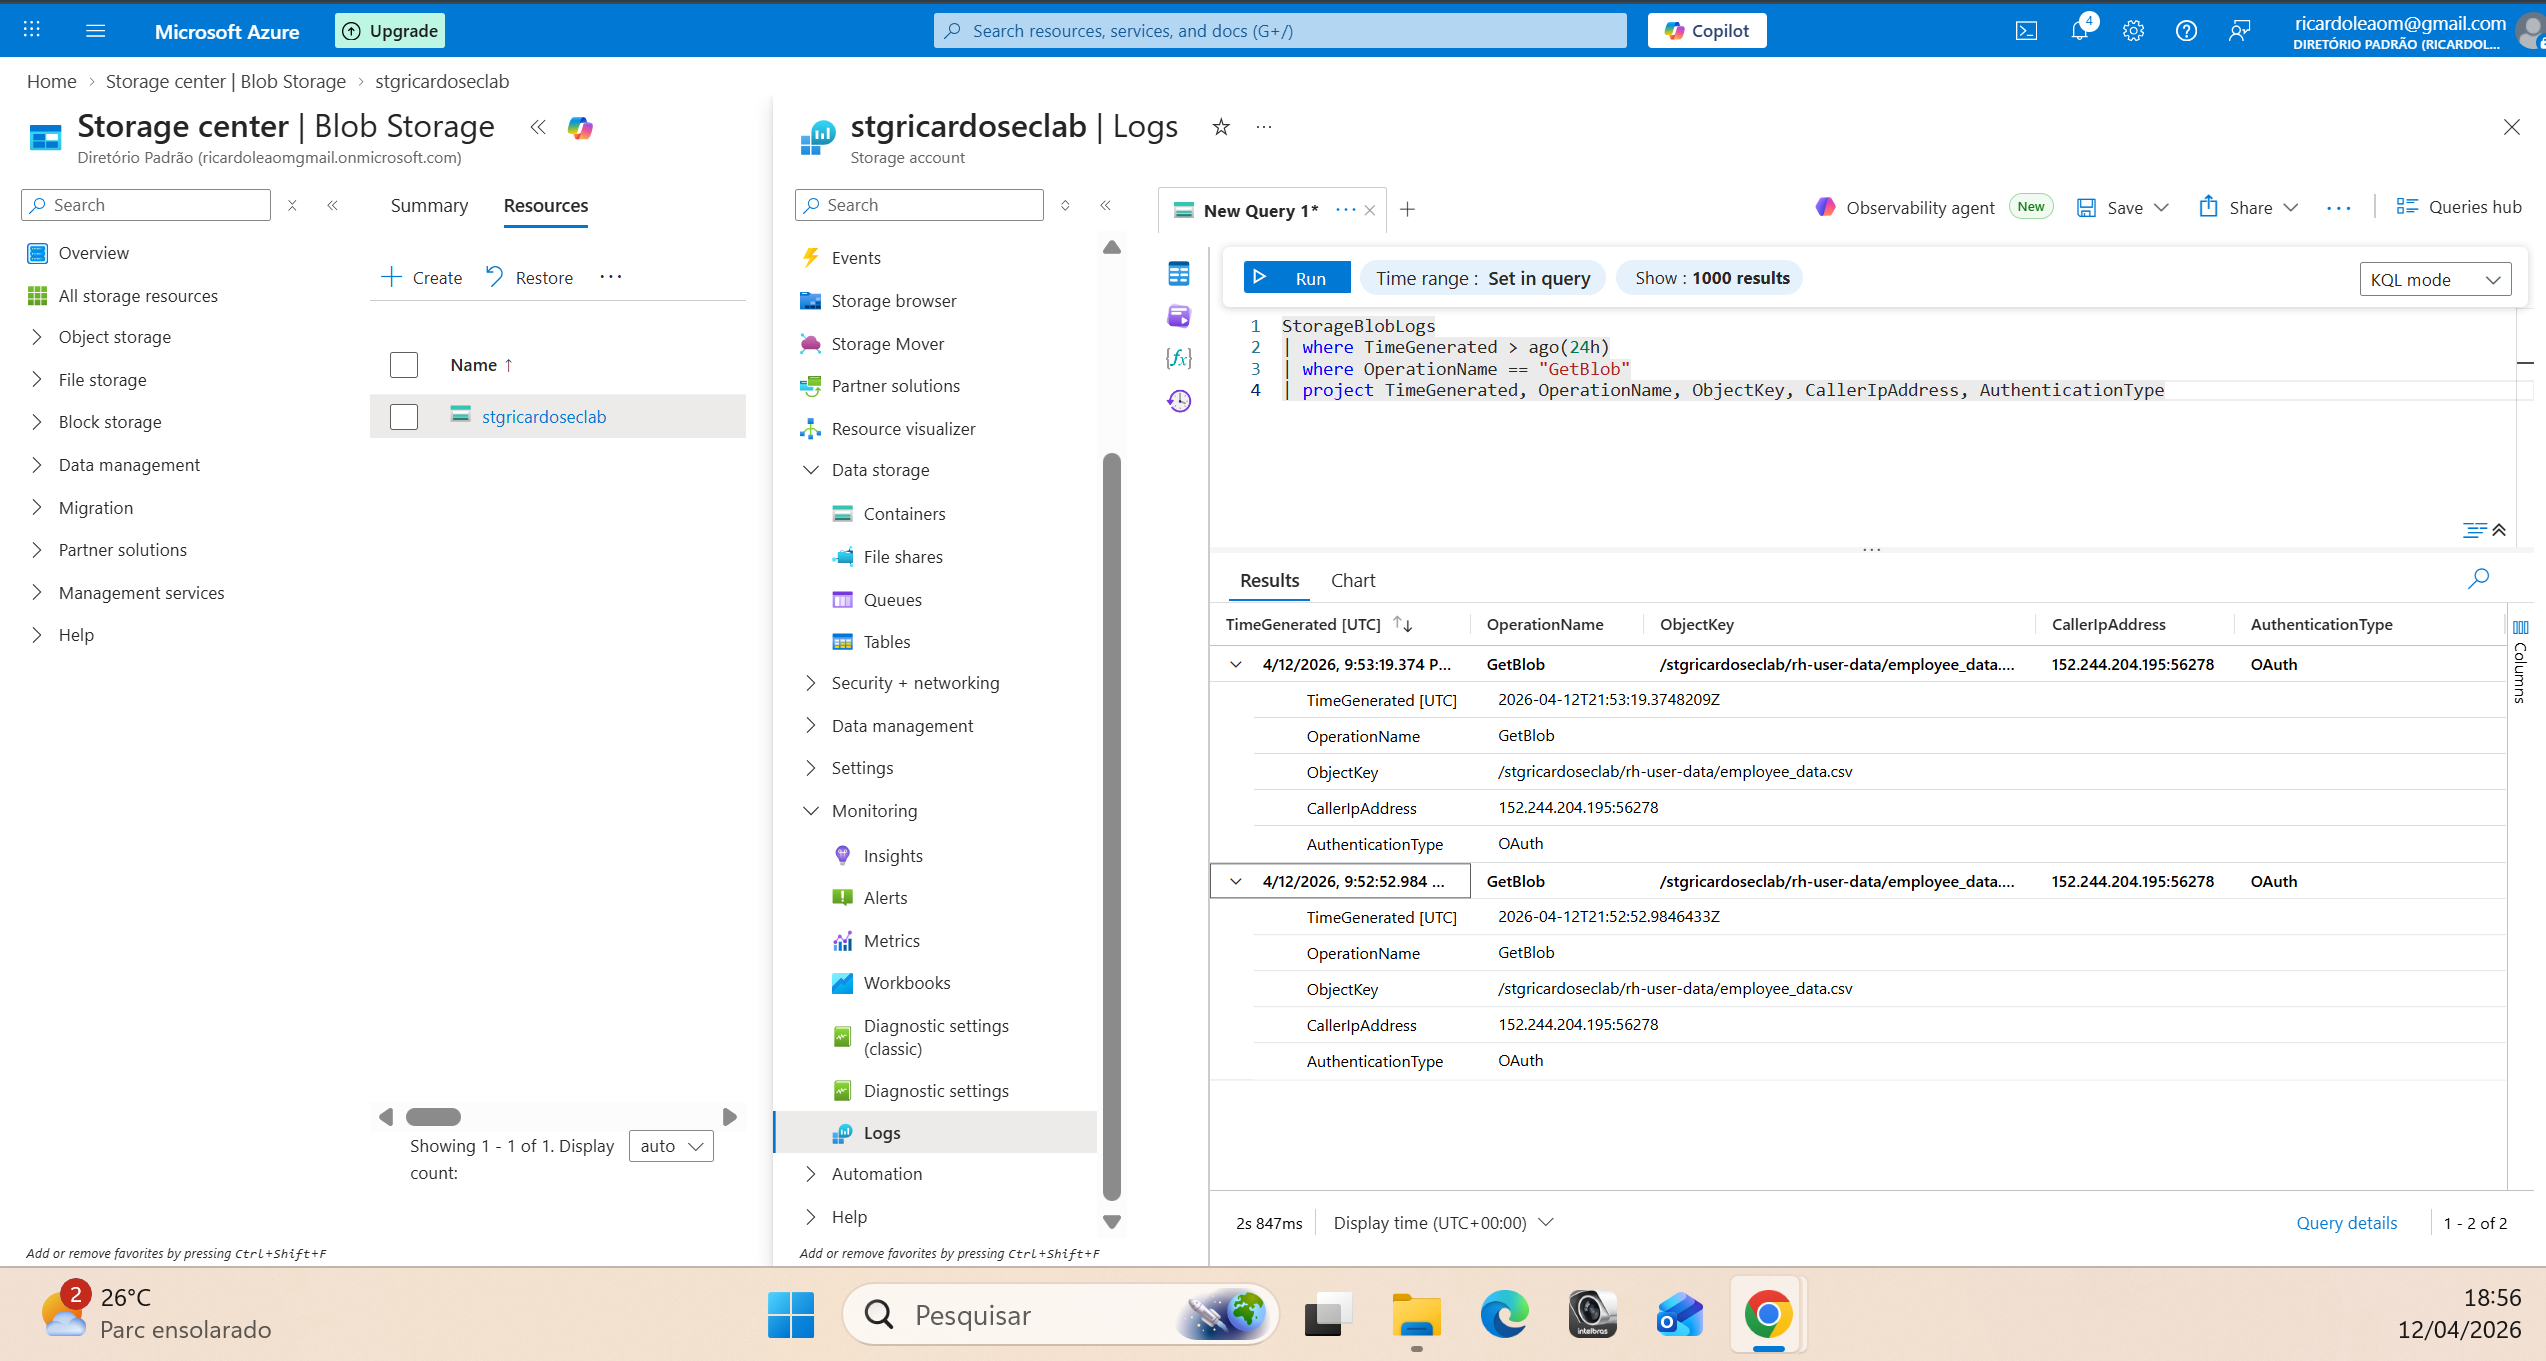The height and width of the screenshot is (1361, 2546).
Task: Click the resource list horizontal scrollbar thumb
Action: 433,1117
